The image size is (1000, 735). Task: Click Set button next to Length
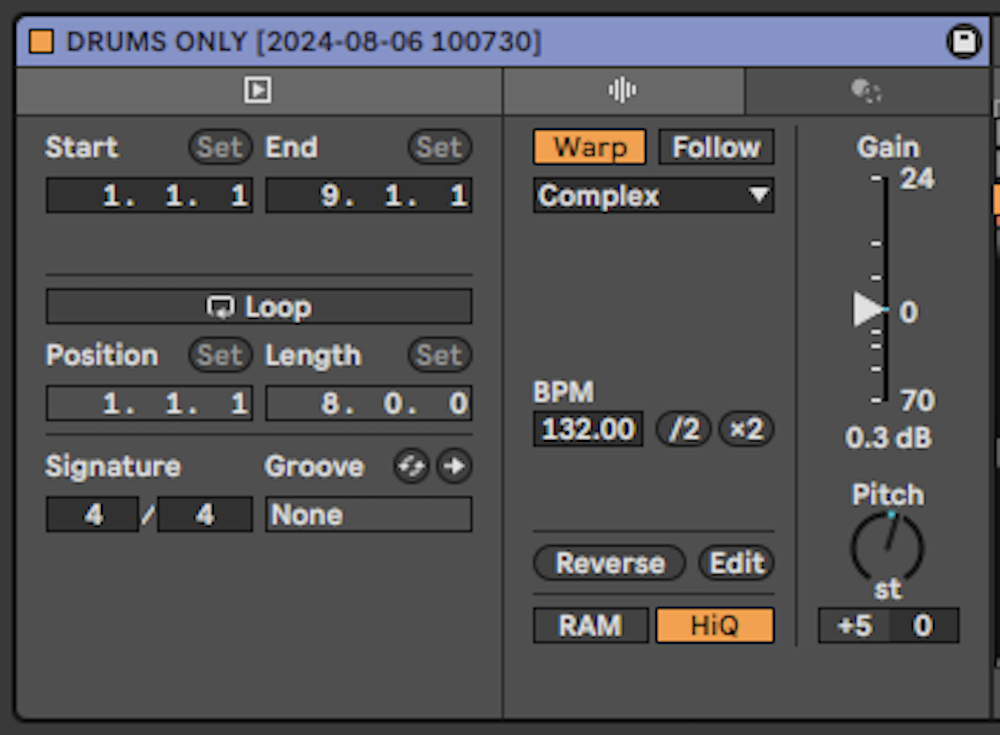(x=439, y=355)
